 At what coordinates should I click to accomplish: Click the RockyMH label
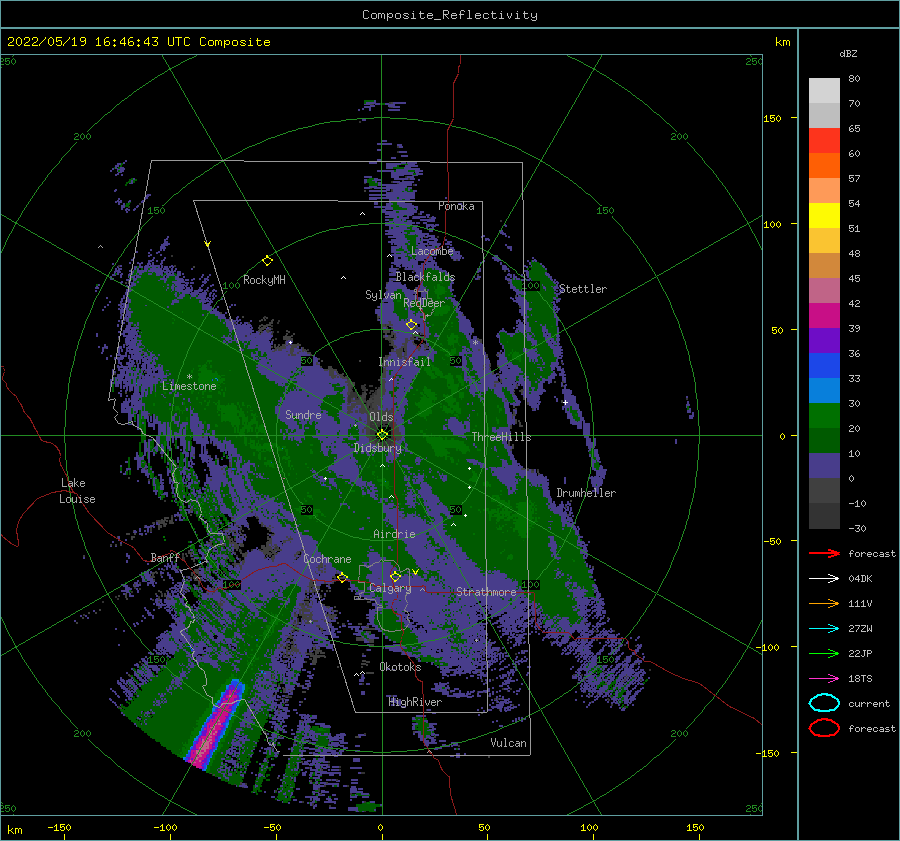click(264, 280)
